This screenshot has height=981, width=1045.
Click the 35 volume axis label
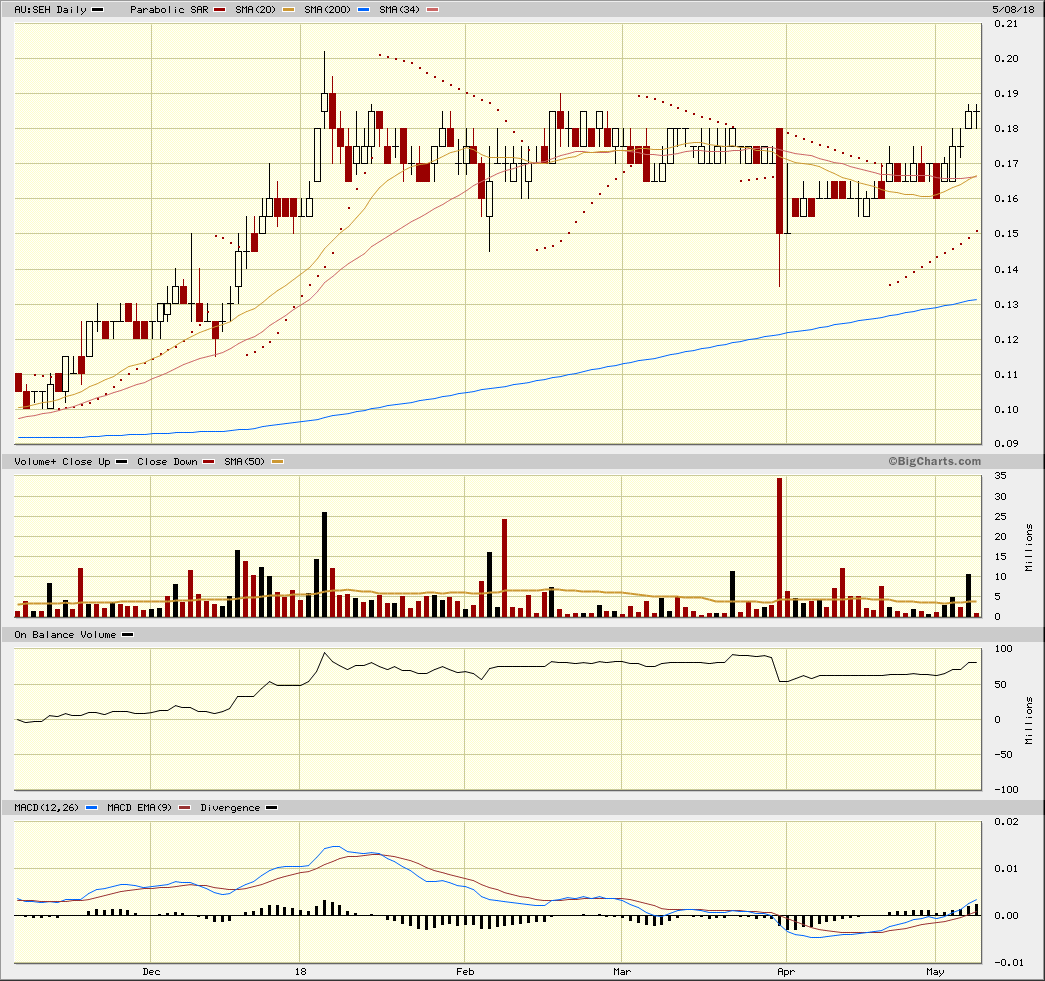[1000, 476]
